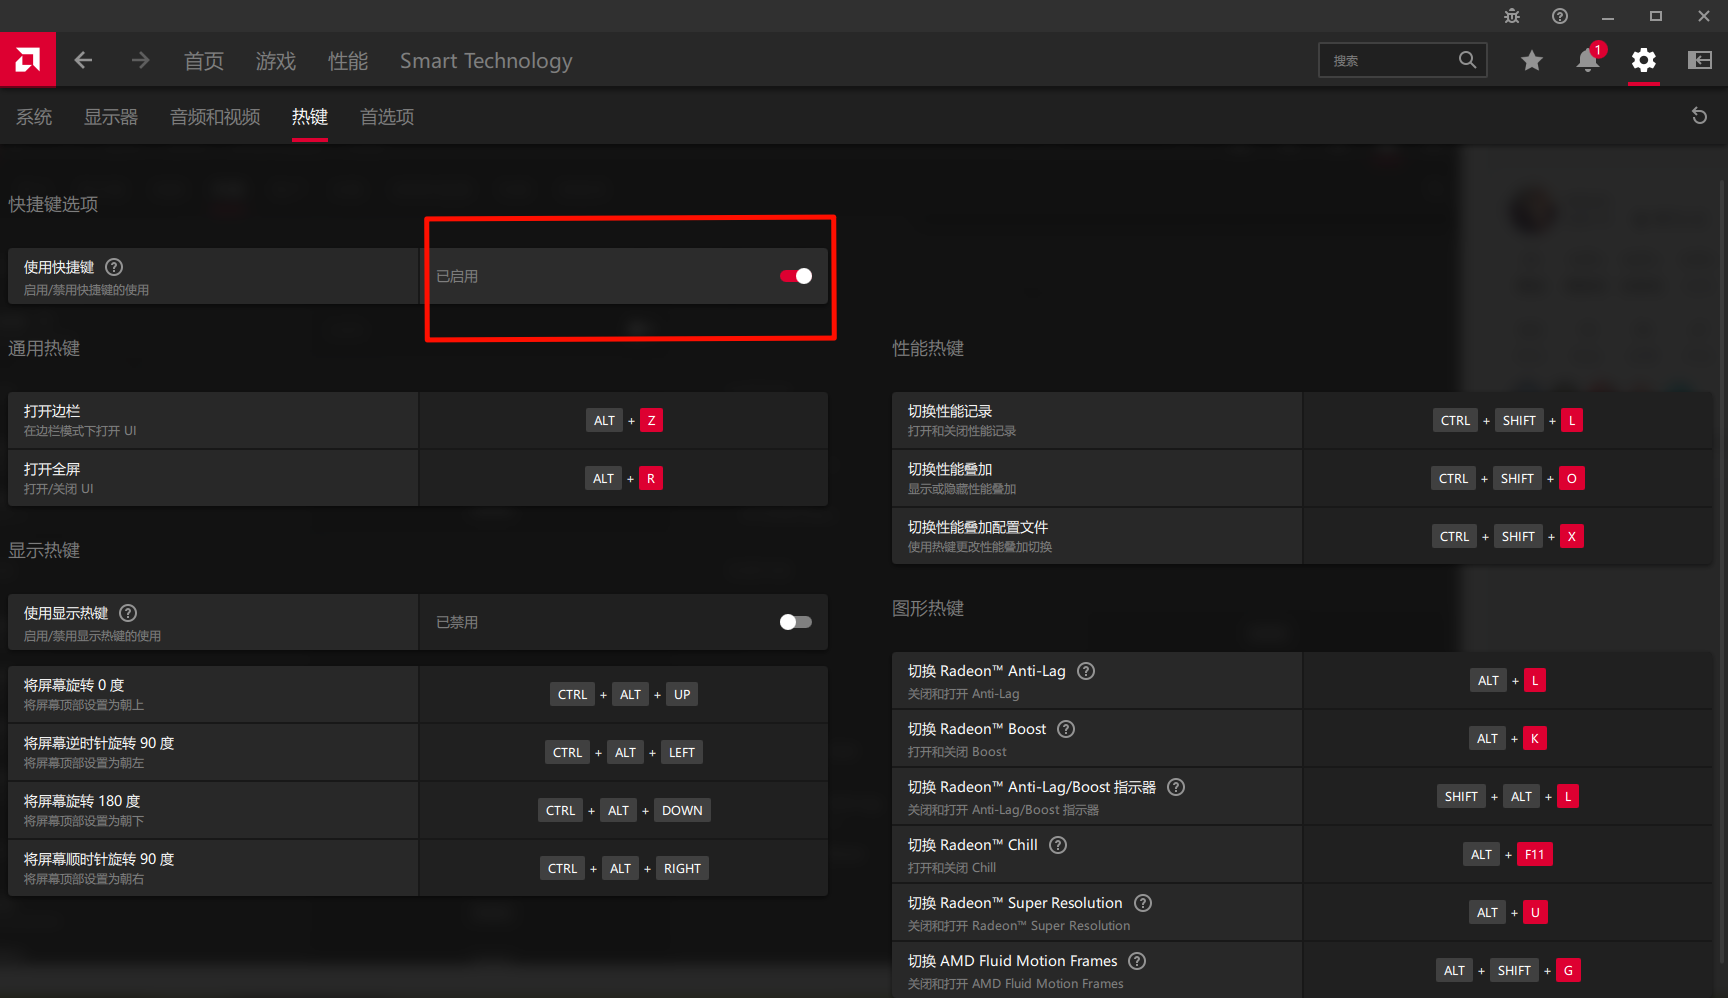Show info for Radeon Anti-Lag help icon
This screenshot has height=998, width=1728.
1086,671
